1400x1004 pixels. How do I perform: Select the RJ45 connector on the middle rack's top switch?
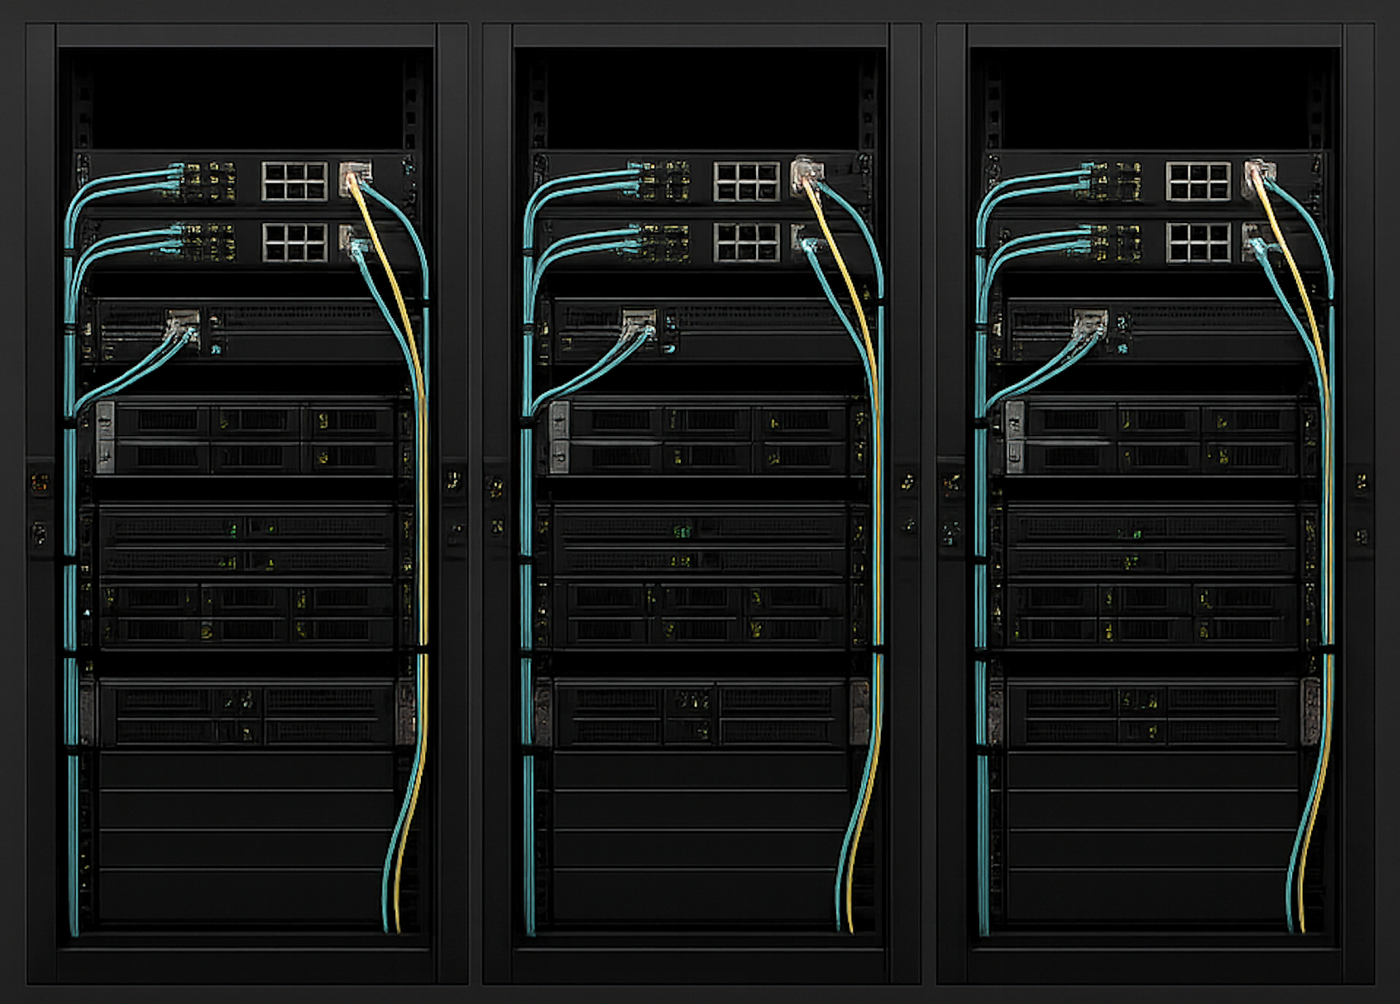pyautogui.click(x=806, y=170)
